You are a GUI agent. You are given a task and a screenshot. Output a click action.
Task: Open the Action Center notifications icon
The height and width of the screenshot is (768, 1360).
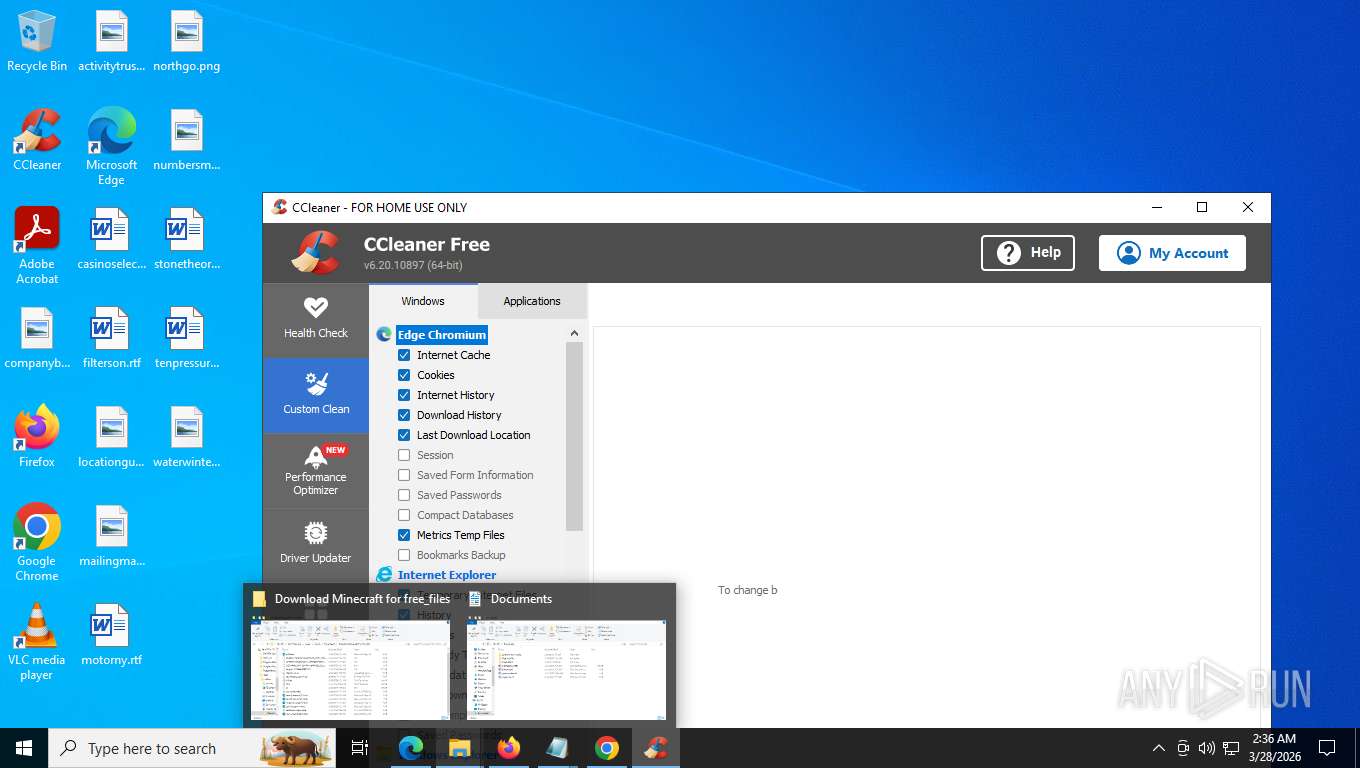pos(1327,748)
